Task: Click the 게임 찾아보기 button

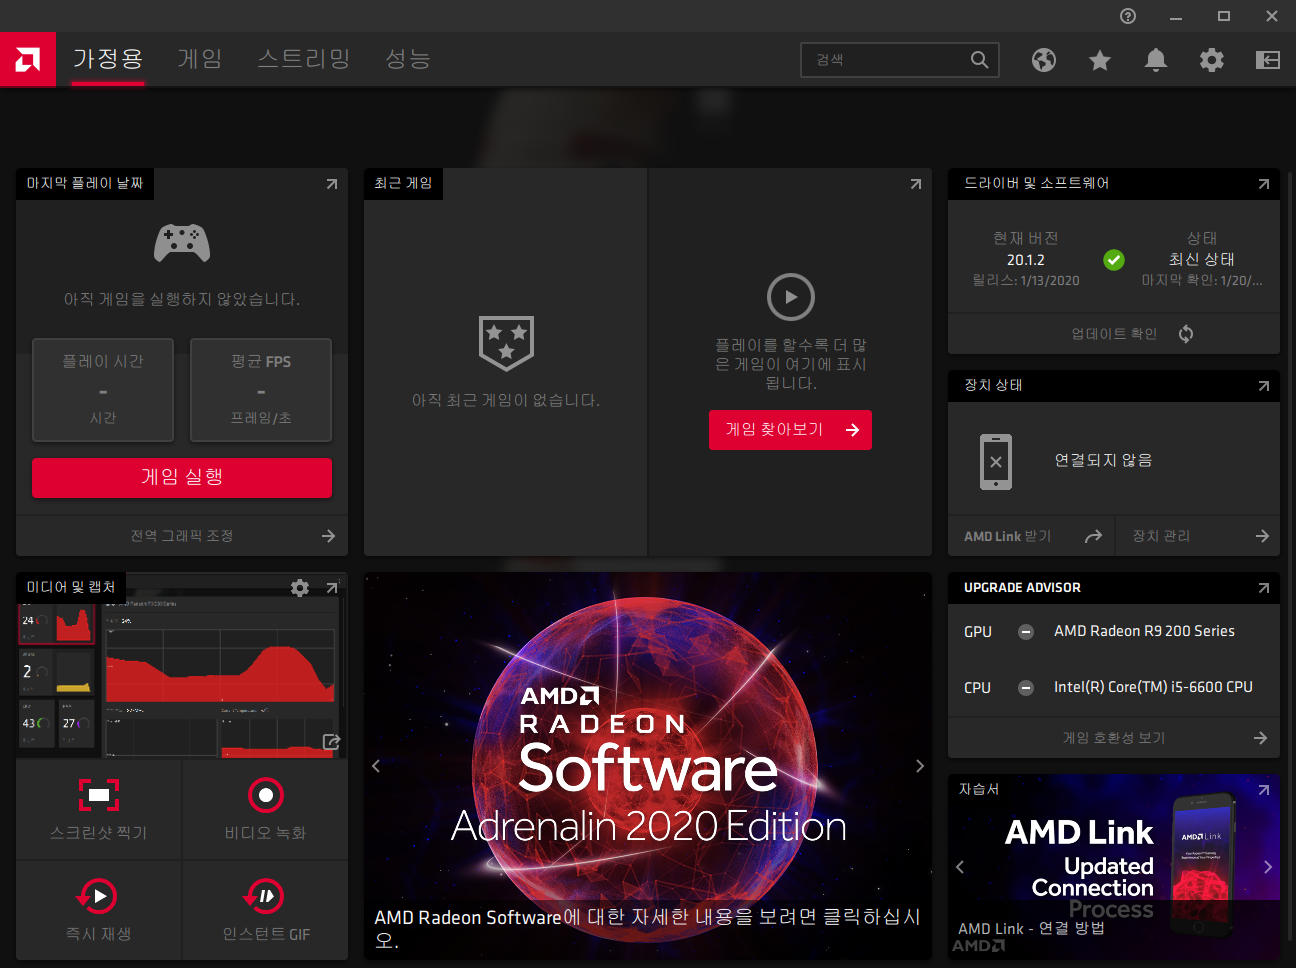Action: tap(790, 430)
